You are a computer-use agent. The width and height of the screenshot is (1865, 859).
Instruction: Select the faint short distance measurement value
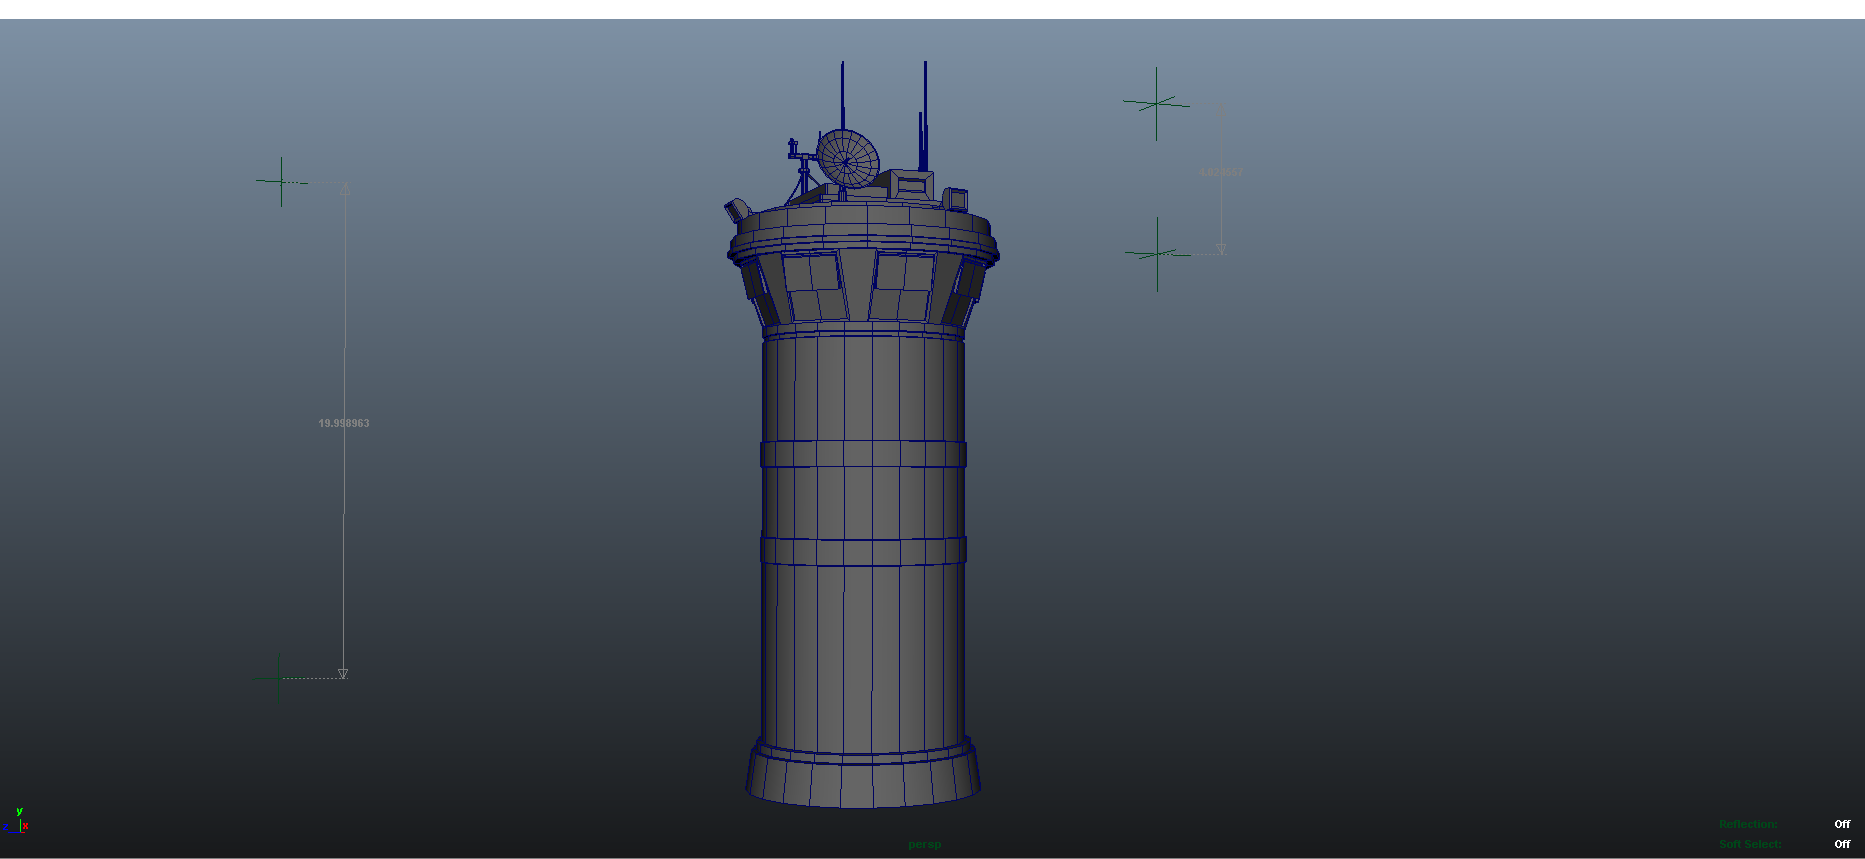[1221, 173]
